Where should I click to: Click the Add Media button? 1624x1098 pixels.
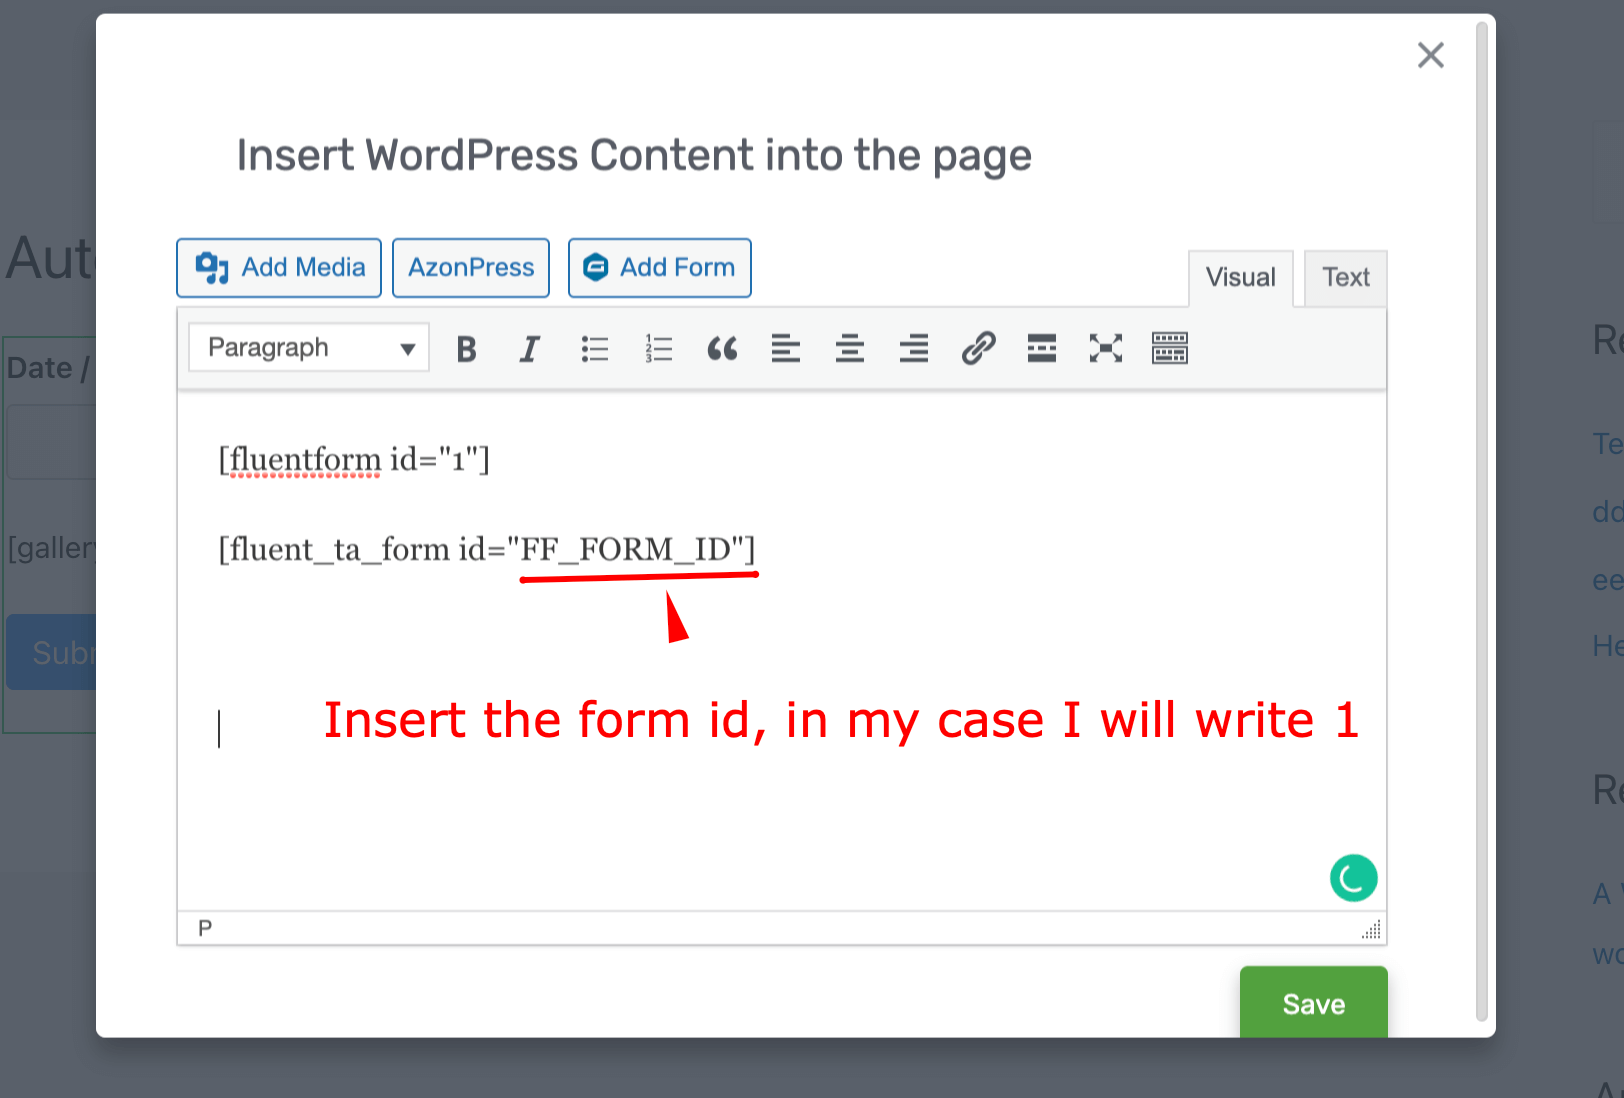279,268
